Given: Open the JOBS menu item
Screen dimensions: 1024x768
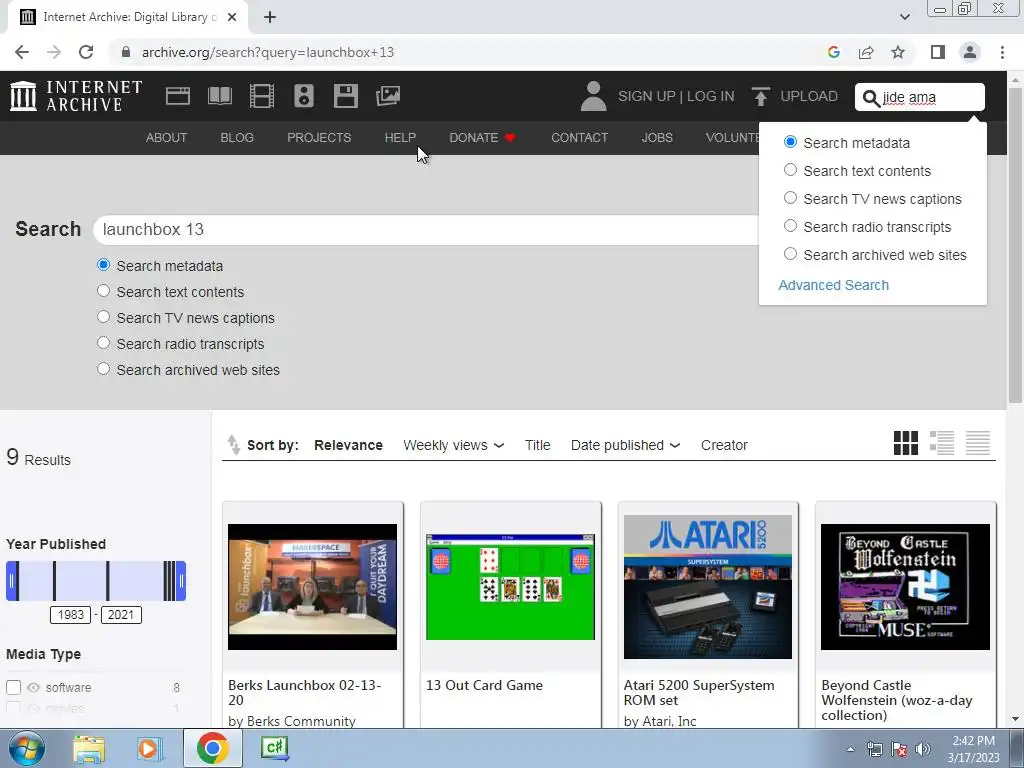Looking at the screenshot, I should pyautogui.click(x=657, y=138).
